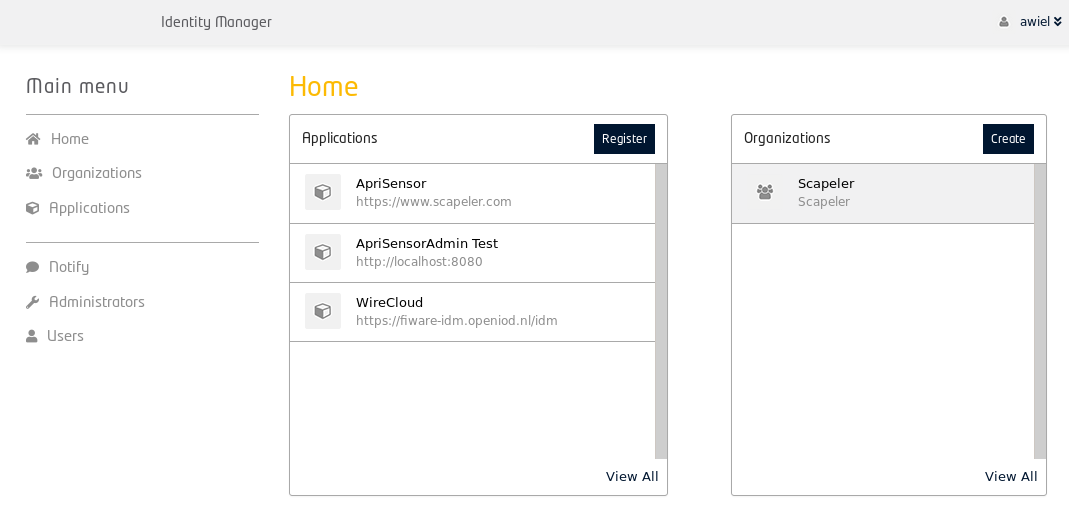Image resolution: width=1069 pixels, height=520 pixels.
Task: Click the ApriSensor application cube icon
Action: coord(322,192)
